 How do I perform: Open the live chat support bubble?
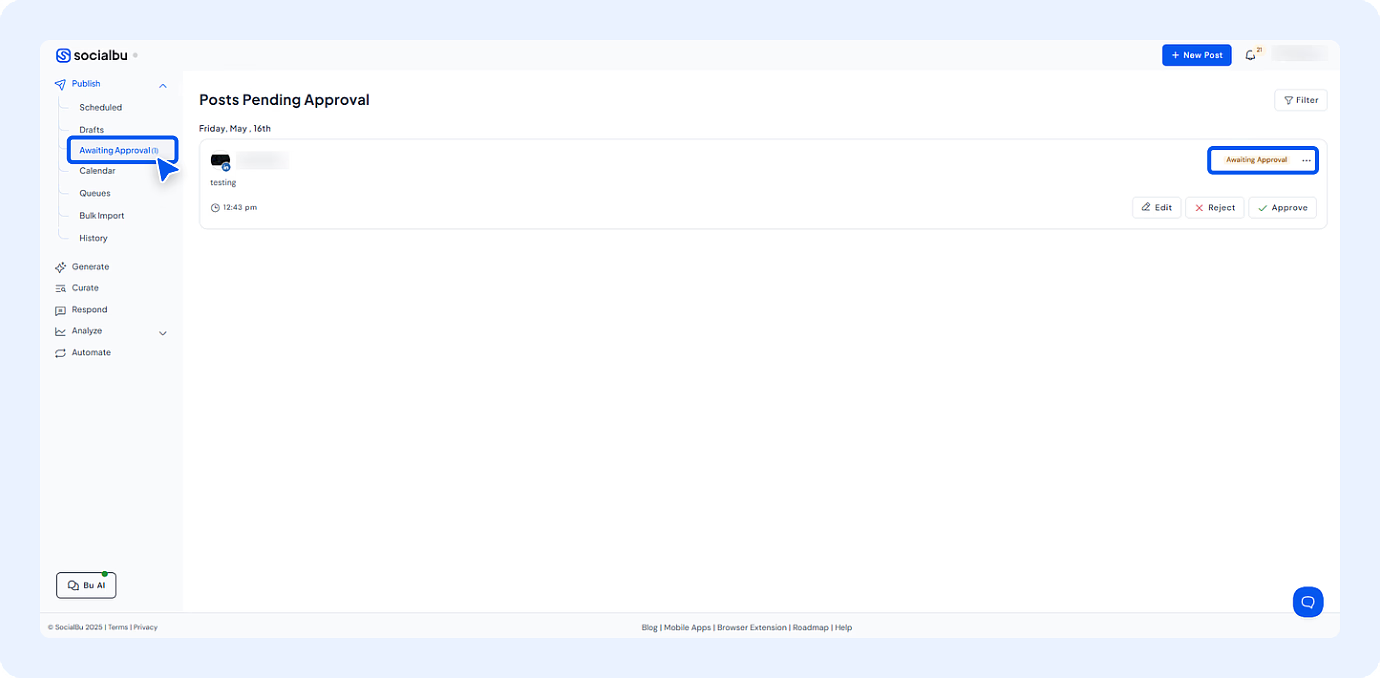pyautogui.click(x=1307, y=601)
